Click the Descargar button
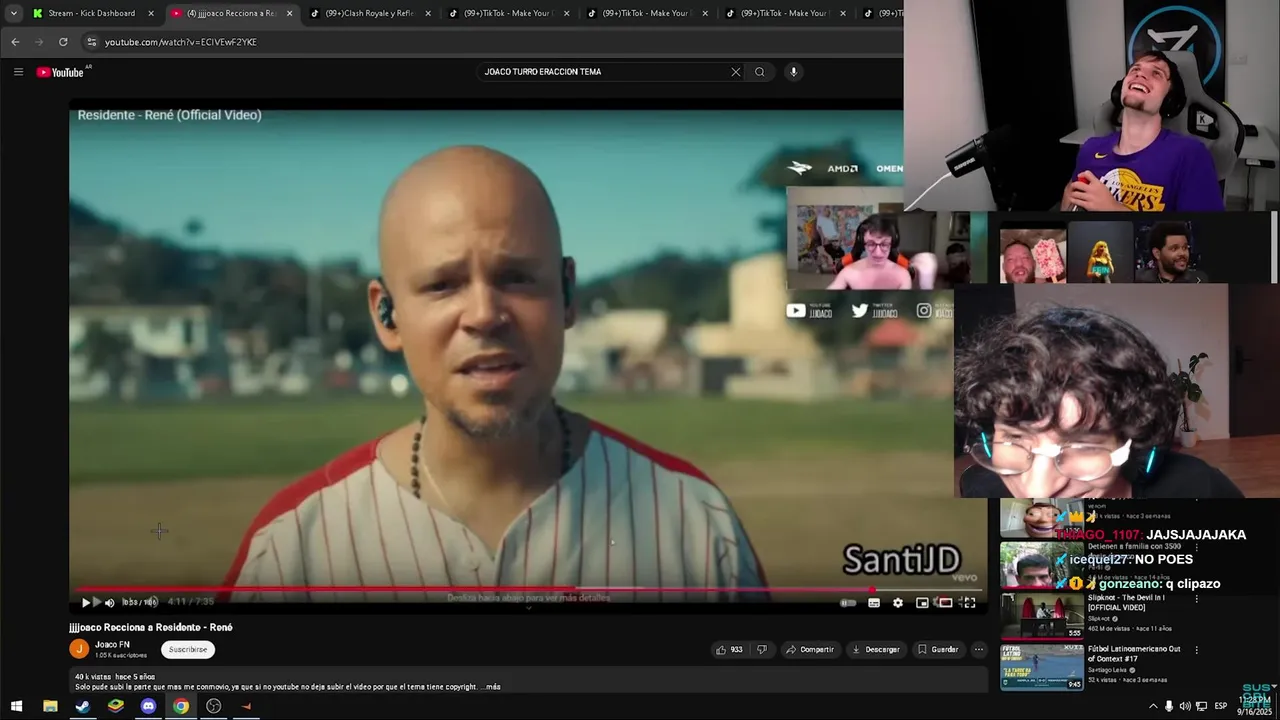The height and width of the screenshot is (720, 1280). [875, 649]
